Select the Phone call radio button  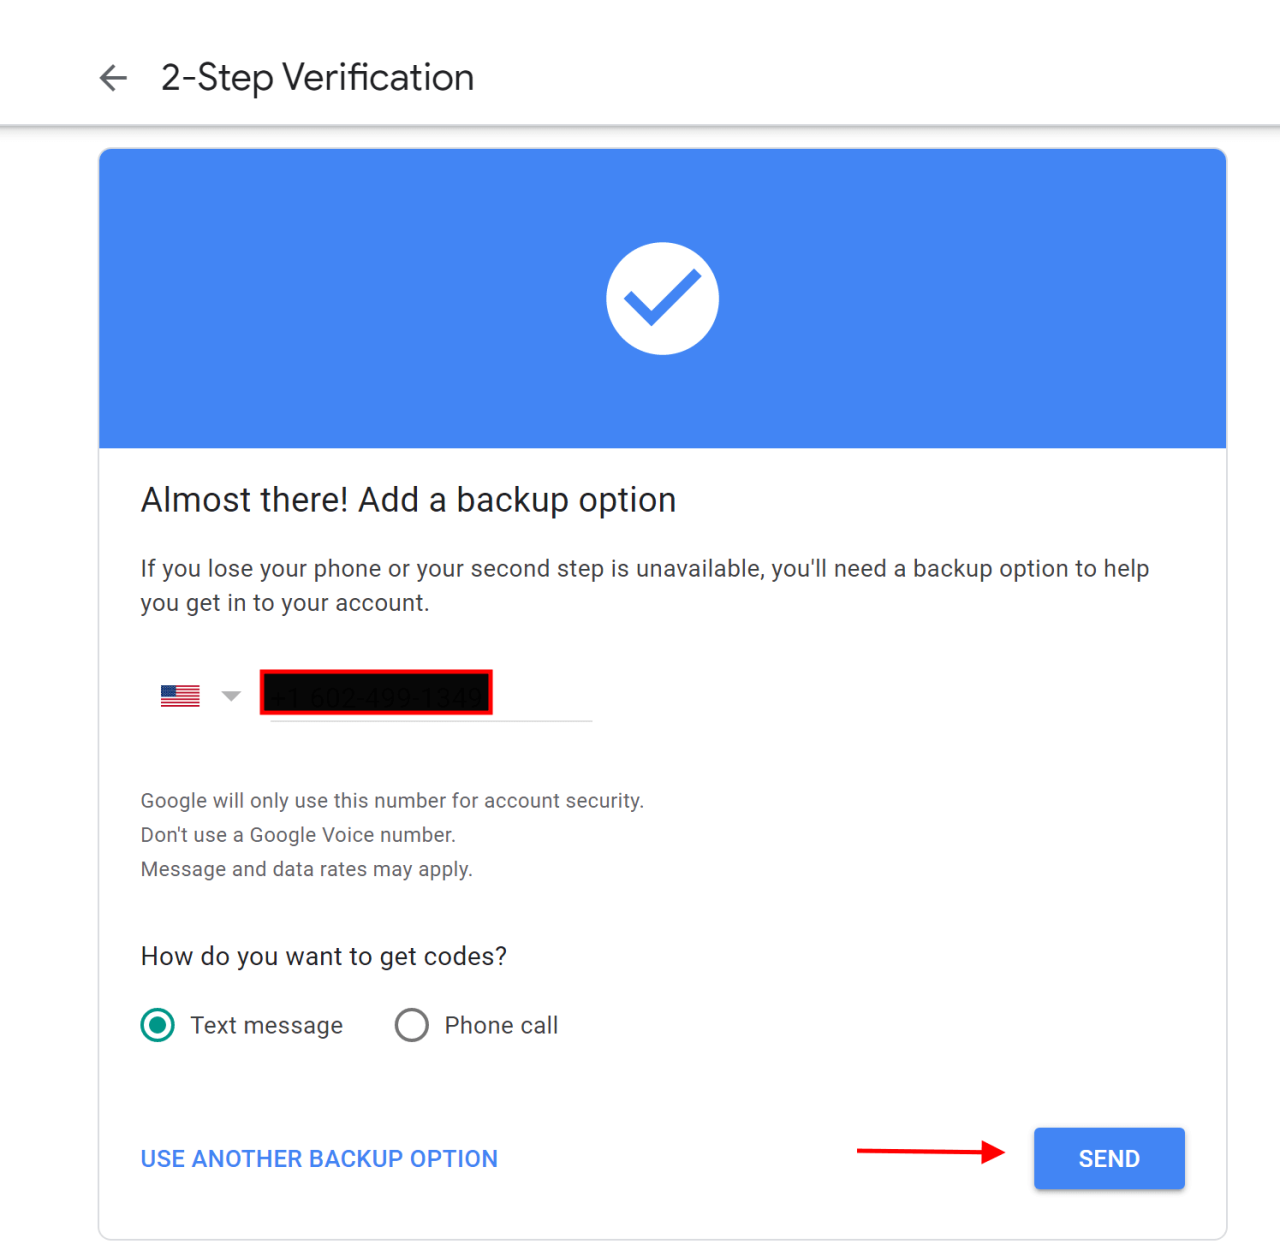[411, 1025]
